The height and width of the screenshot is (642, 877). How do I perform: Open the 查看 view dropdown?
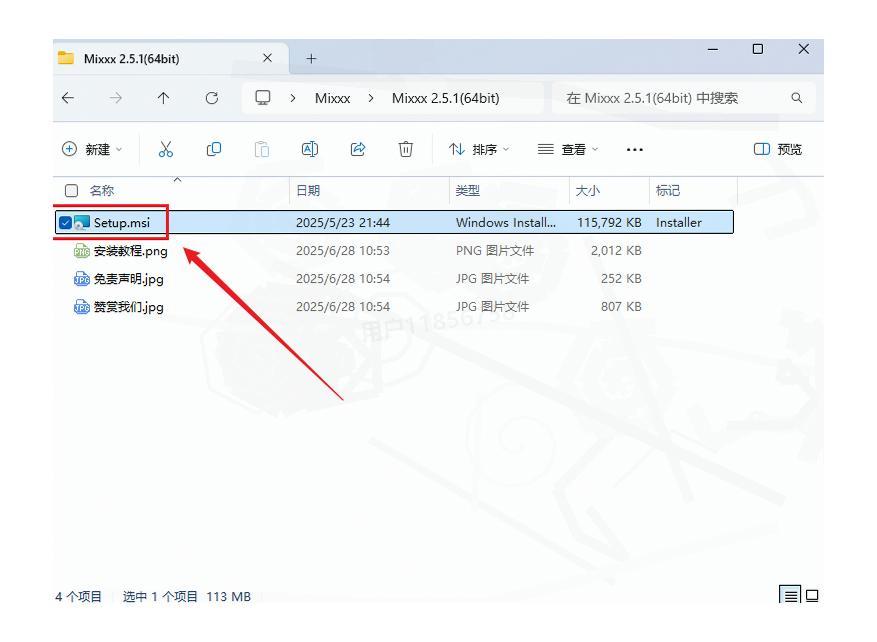click(x=568, y=149)
